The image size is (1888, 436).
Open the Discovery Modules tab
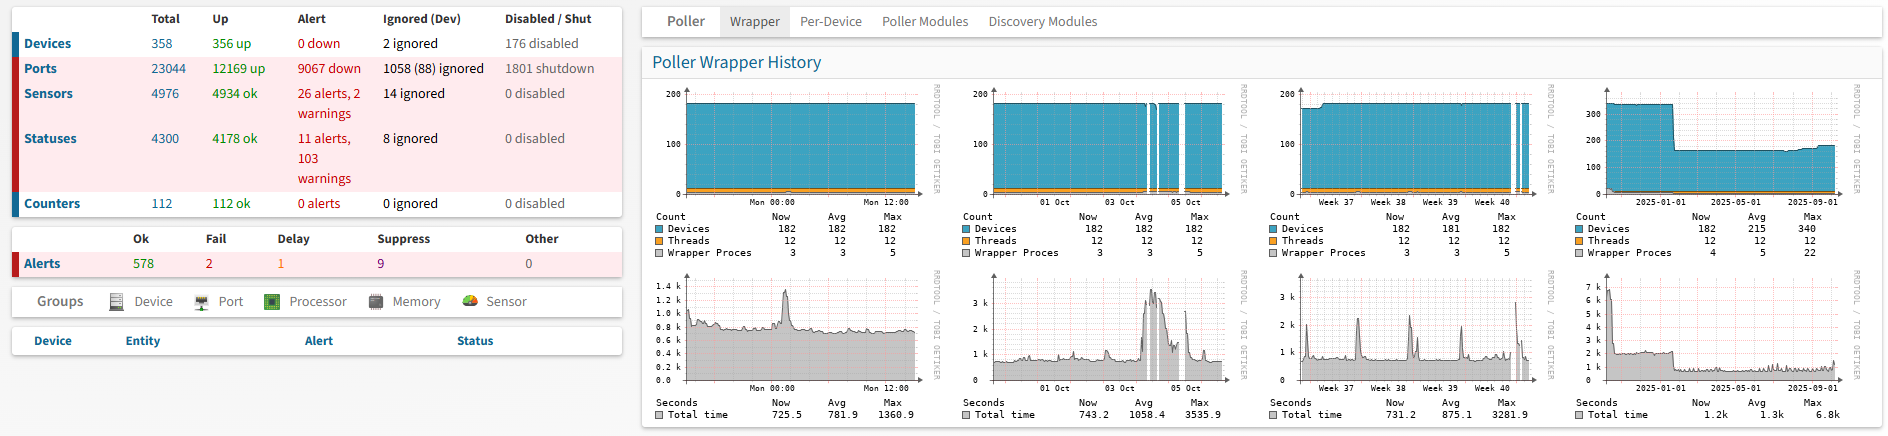[1042, 22]
